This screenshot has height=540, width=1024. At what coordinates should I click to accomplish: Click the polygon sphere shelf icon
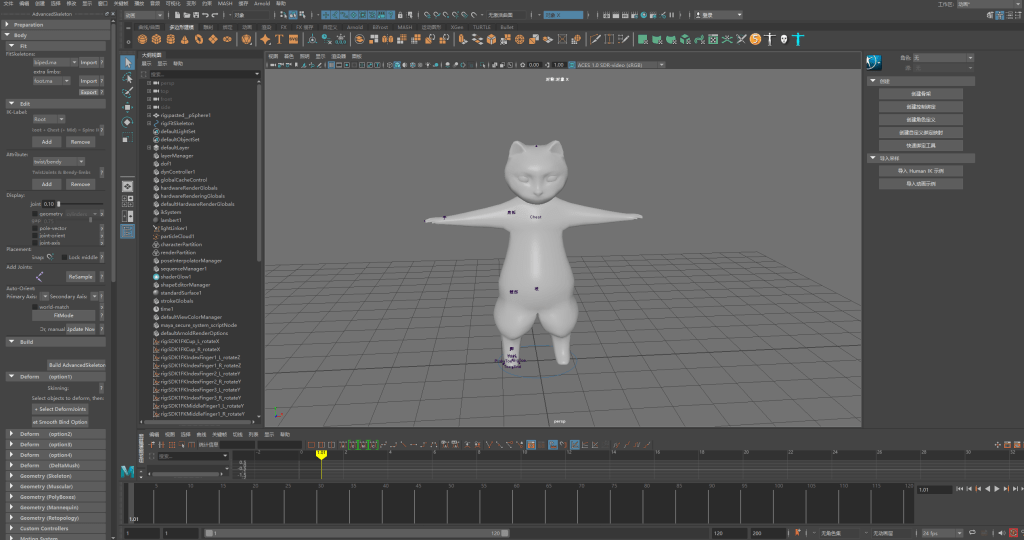click(x=143, y=39)
